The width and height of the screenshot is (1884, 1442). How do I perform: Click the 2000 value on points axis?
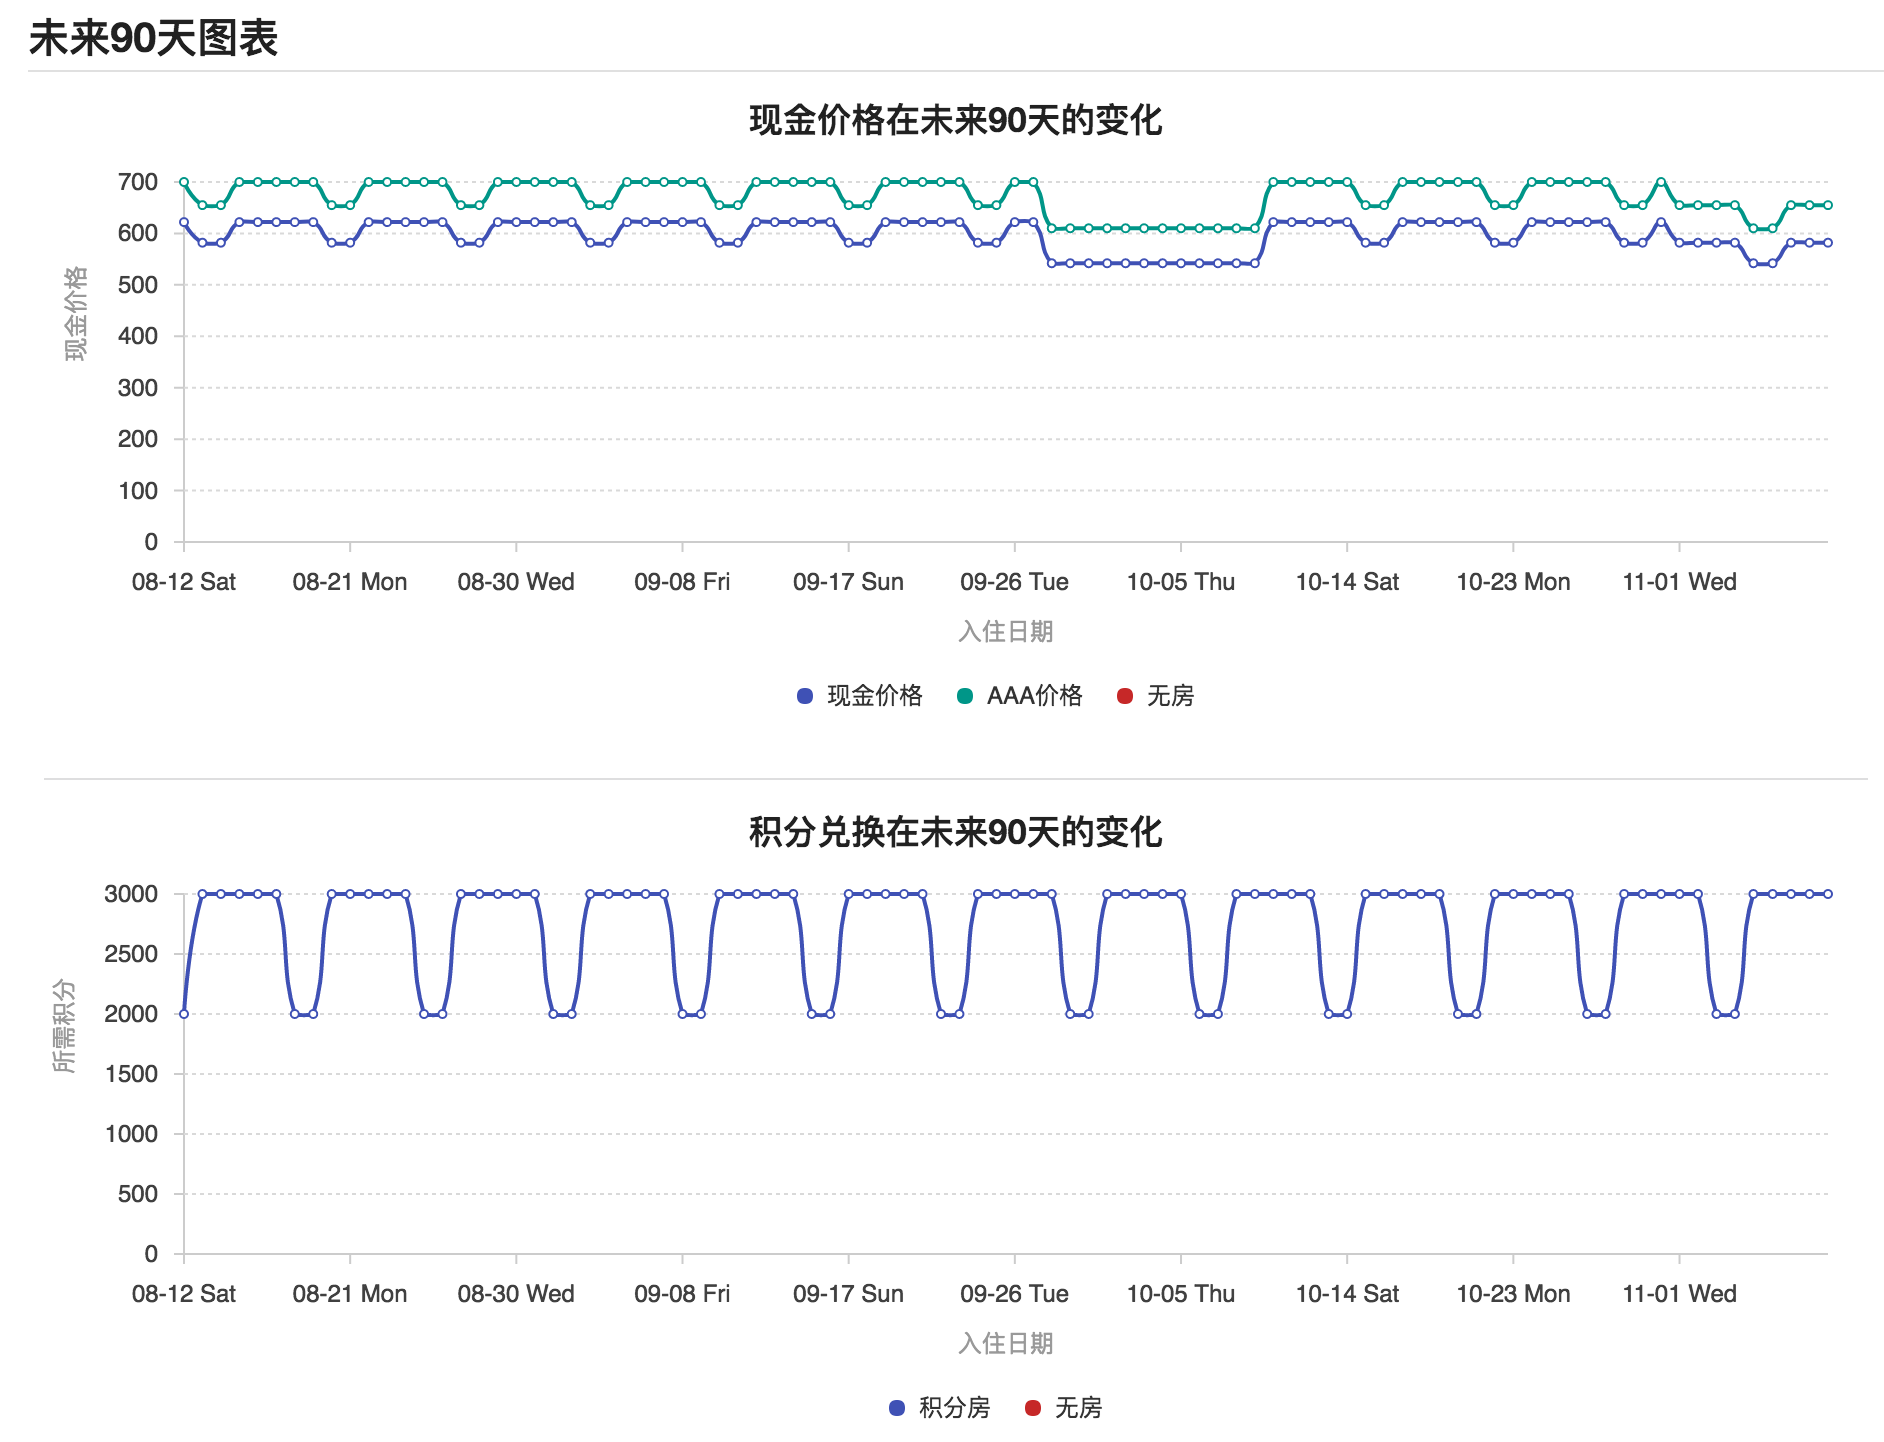tap(131, 1014)
